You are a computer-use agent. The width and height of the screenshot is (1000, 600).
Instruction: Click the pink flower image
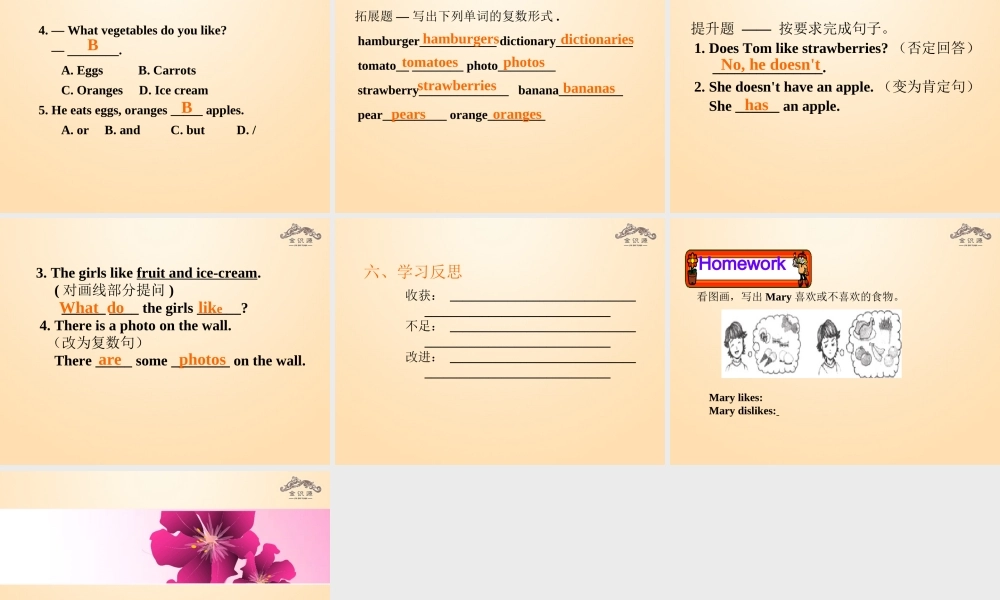[230, 546]
